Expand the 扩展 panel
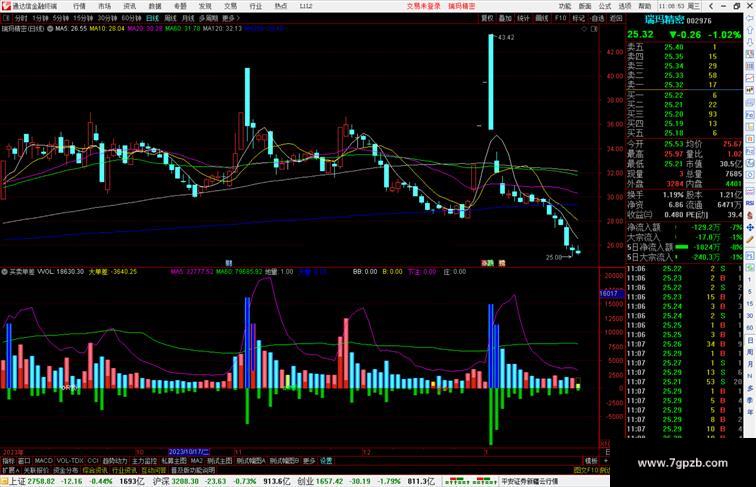756x487 pixels. tap(10, 470)
